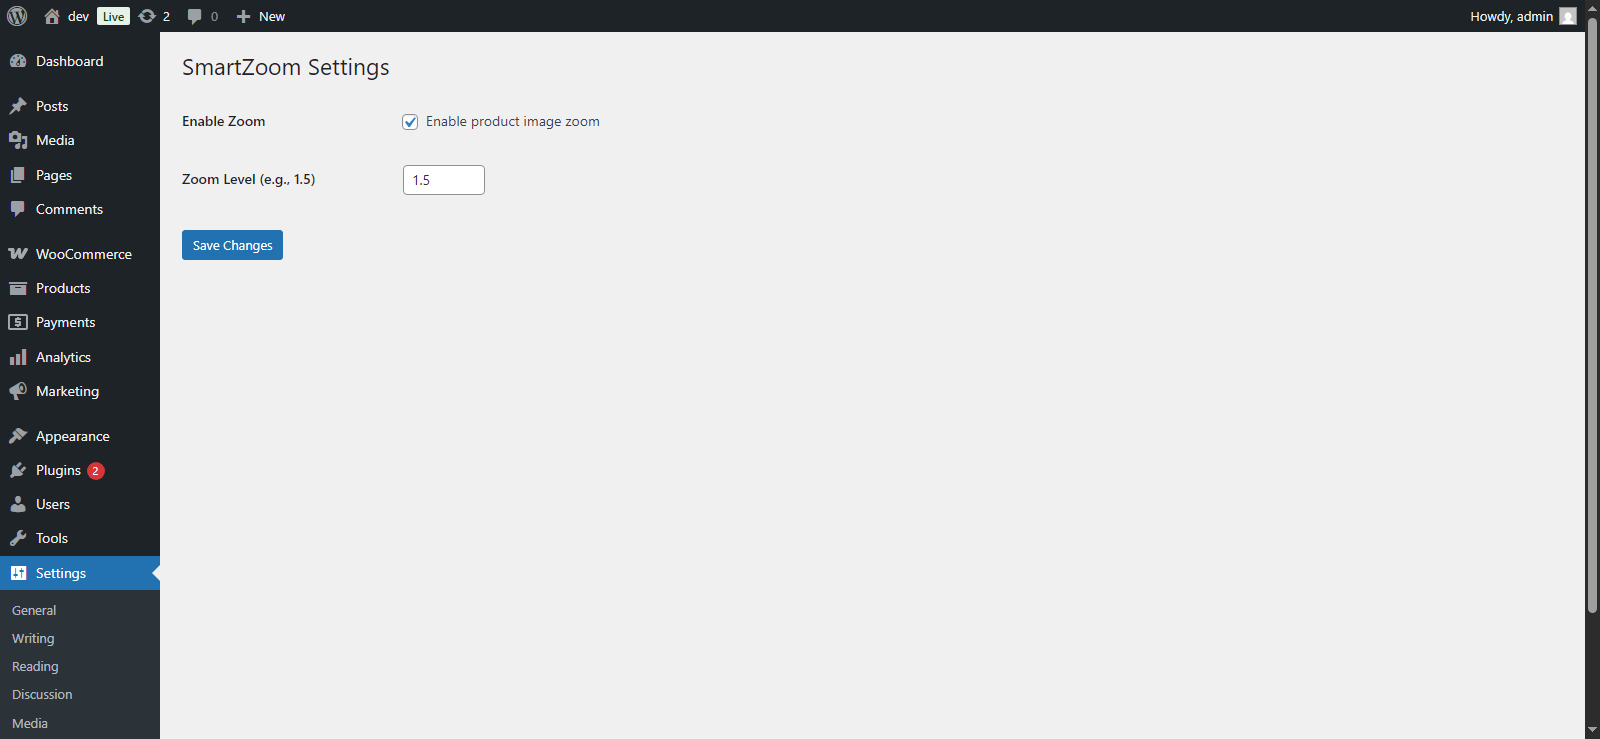
Task: Click the WooCommerce logo icon
Action: (x=18, y=254)
